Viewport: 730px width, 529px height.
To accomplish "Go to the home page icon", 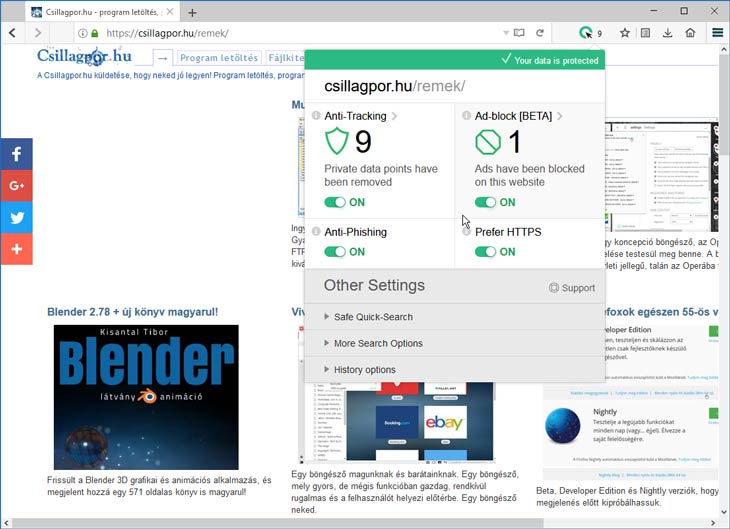I will pos(690,33).
